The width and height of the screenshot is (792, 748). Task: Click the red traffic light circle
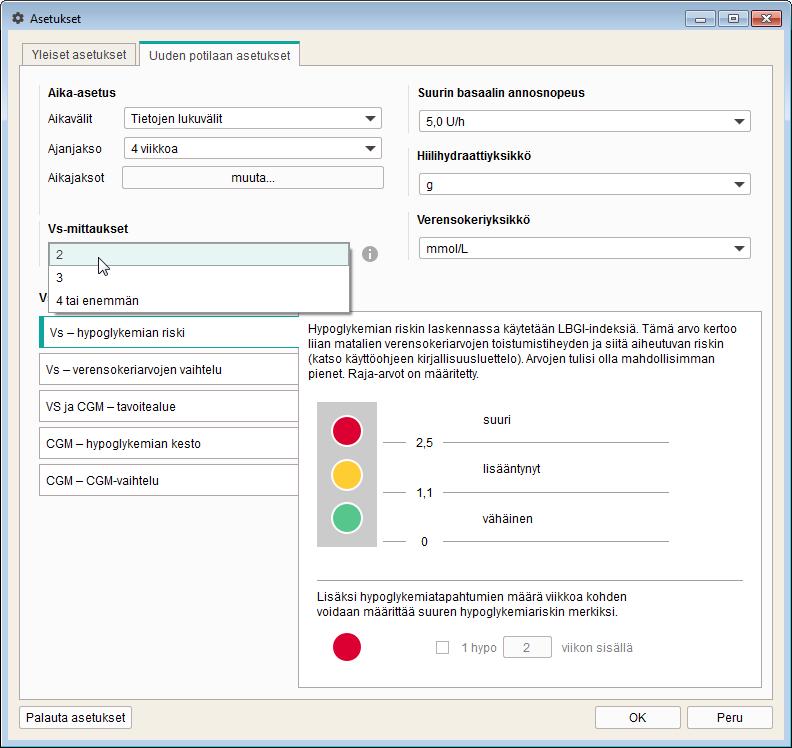point(347,431)
